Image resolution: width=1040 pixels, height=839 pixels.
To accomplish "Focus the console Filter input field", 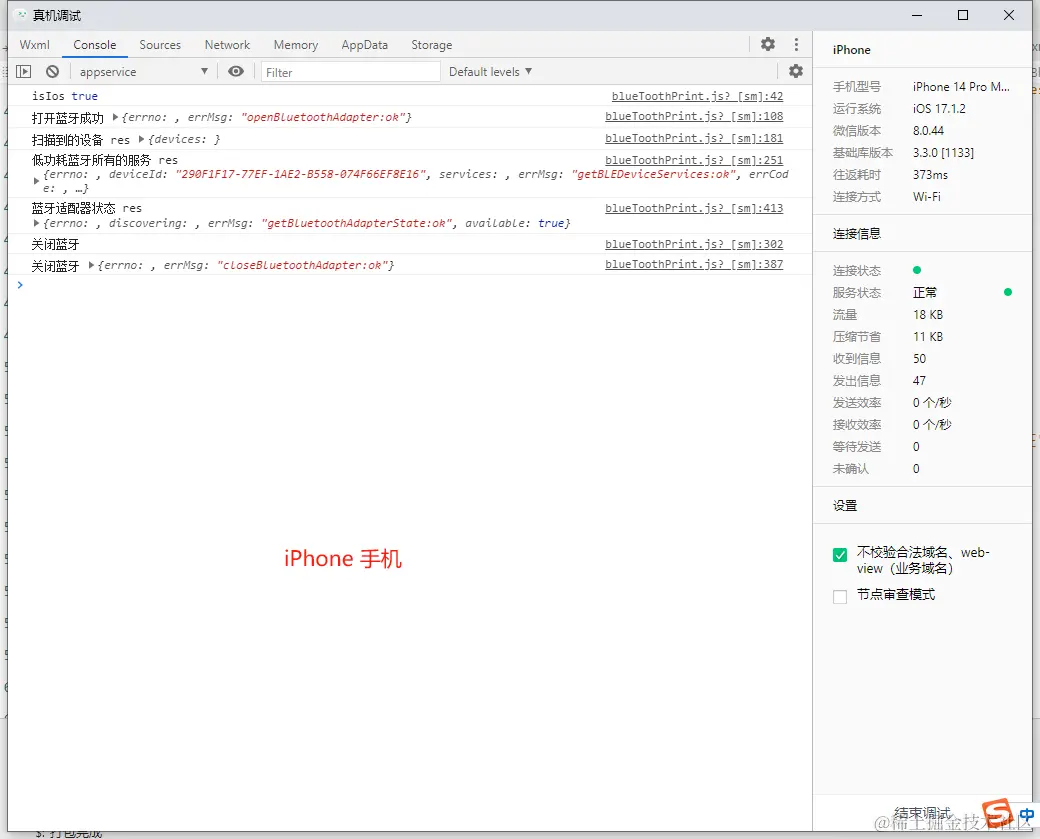I will [x=350, y=72].
